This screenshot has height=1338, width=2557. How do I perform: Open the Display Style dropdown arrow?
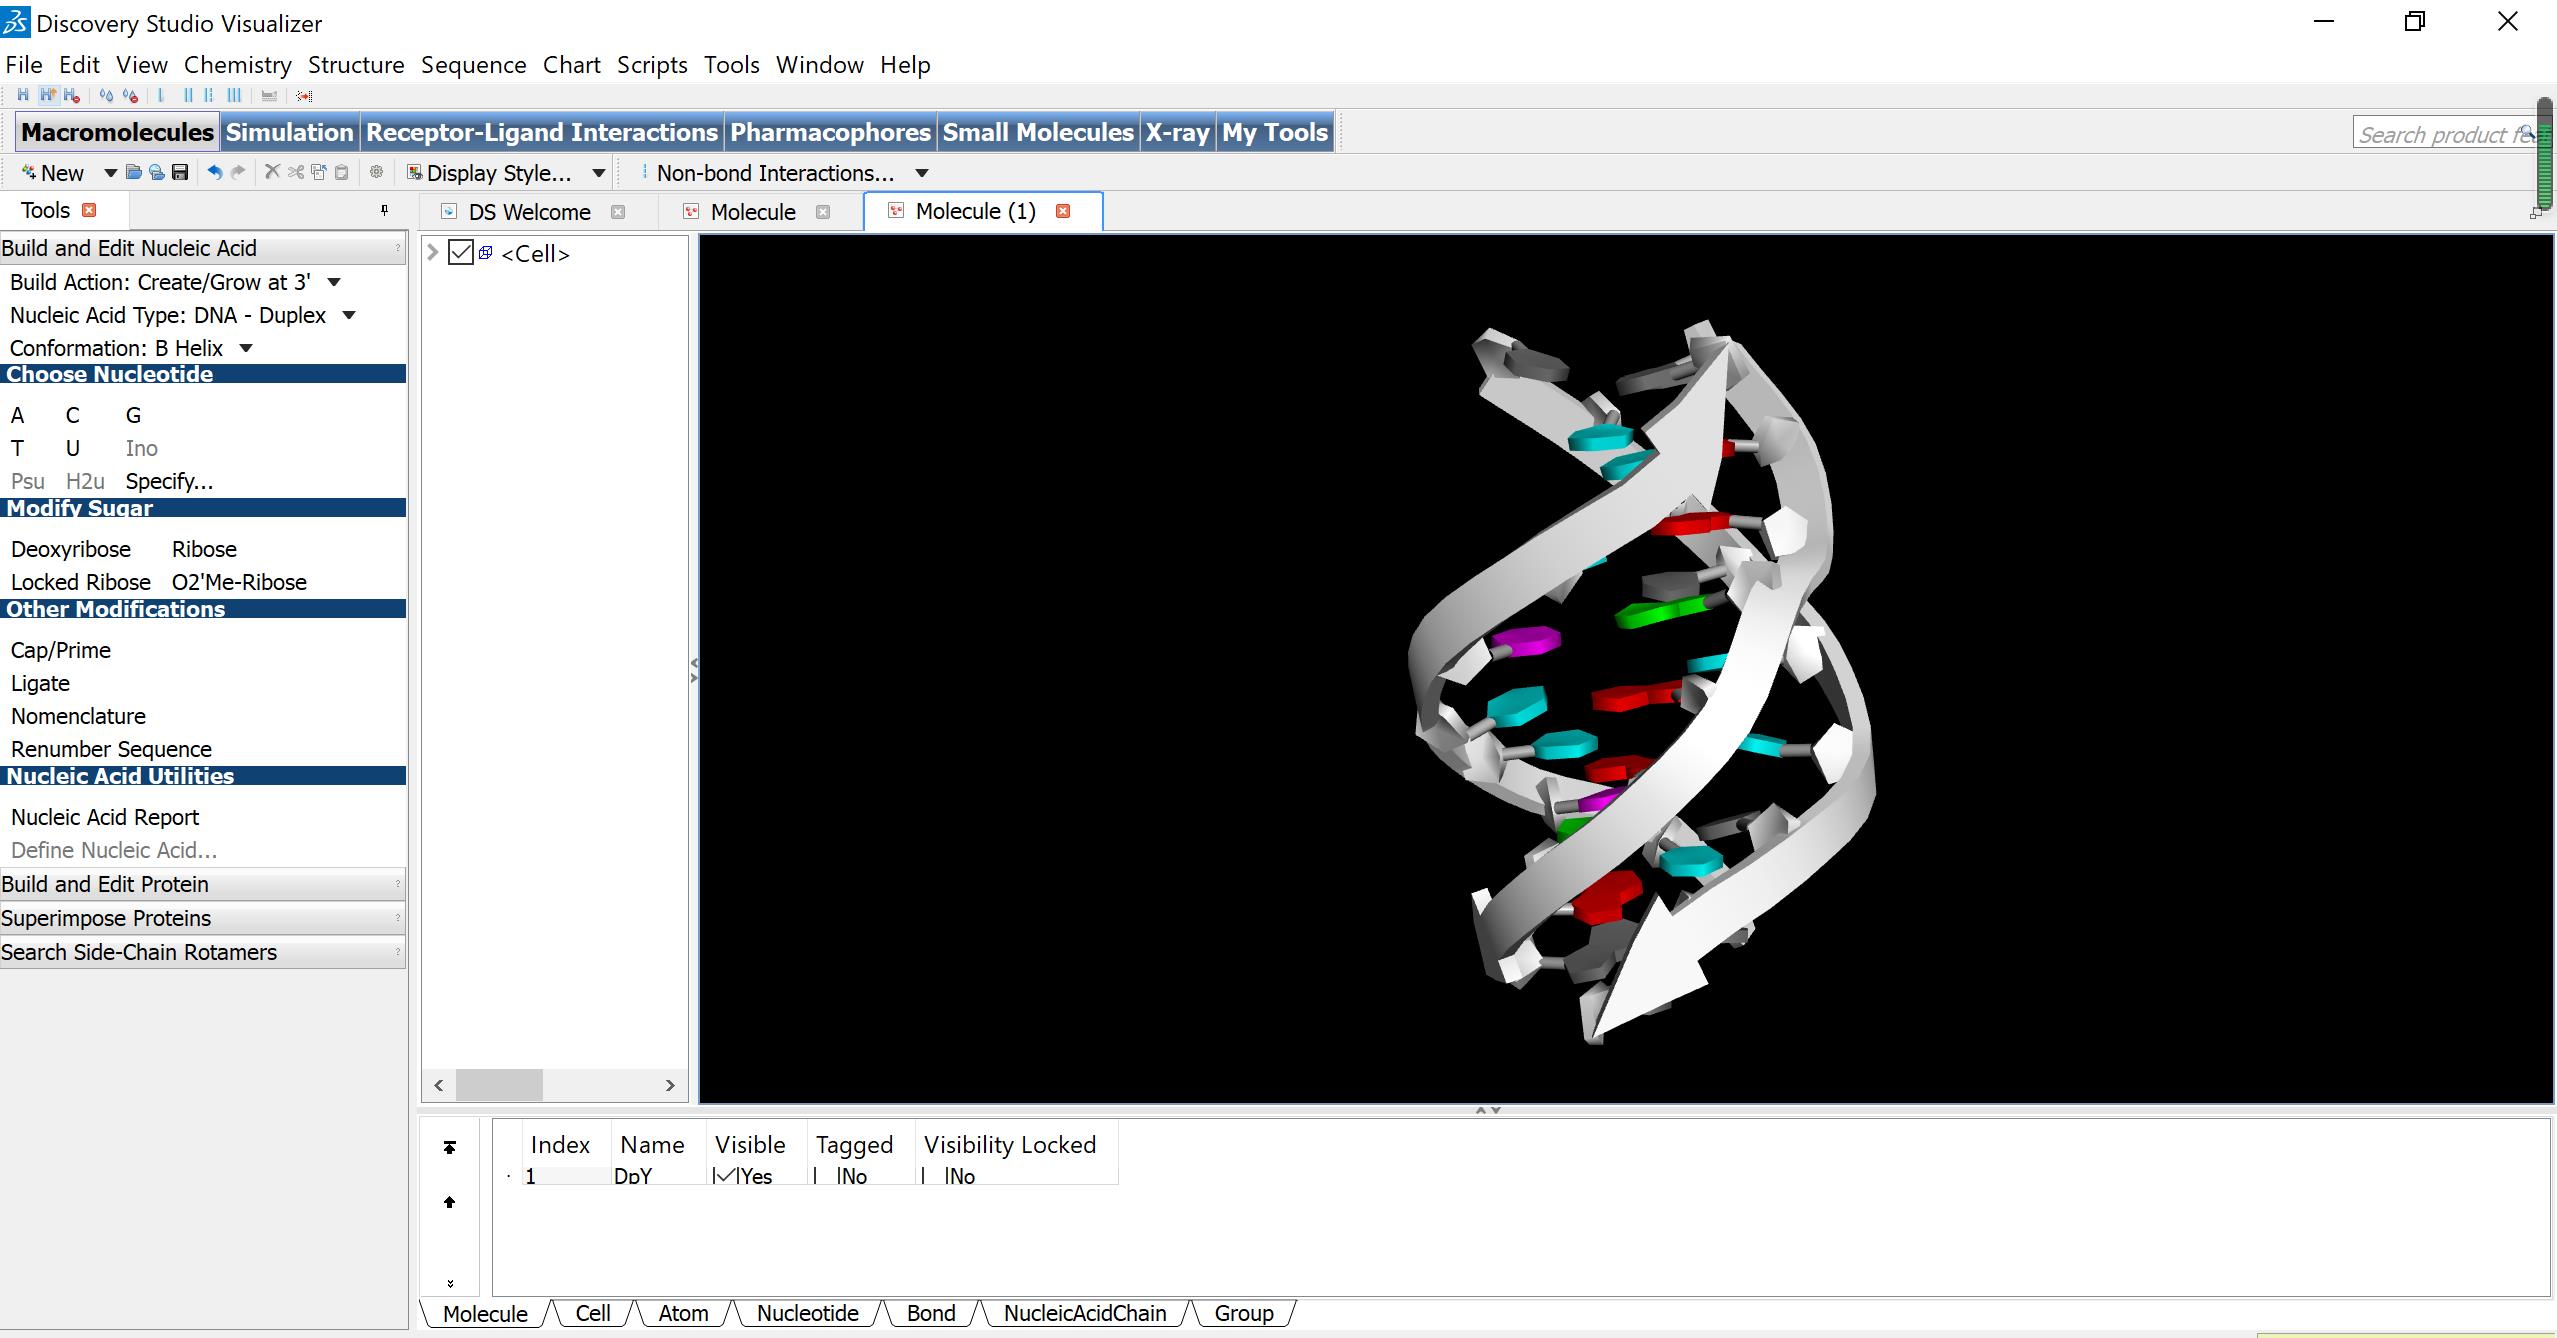coord(598,173)
